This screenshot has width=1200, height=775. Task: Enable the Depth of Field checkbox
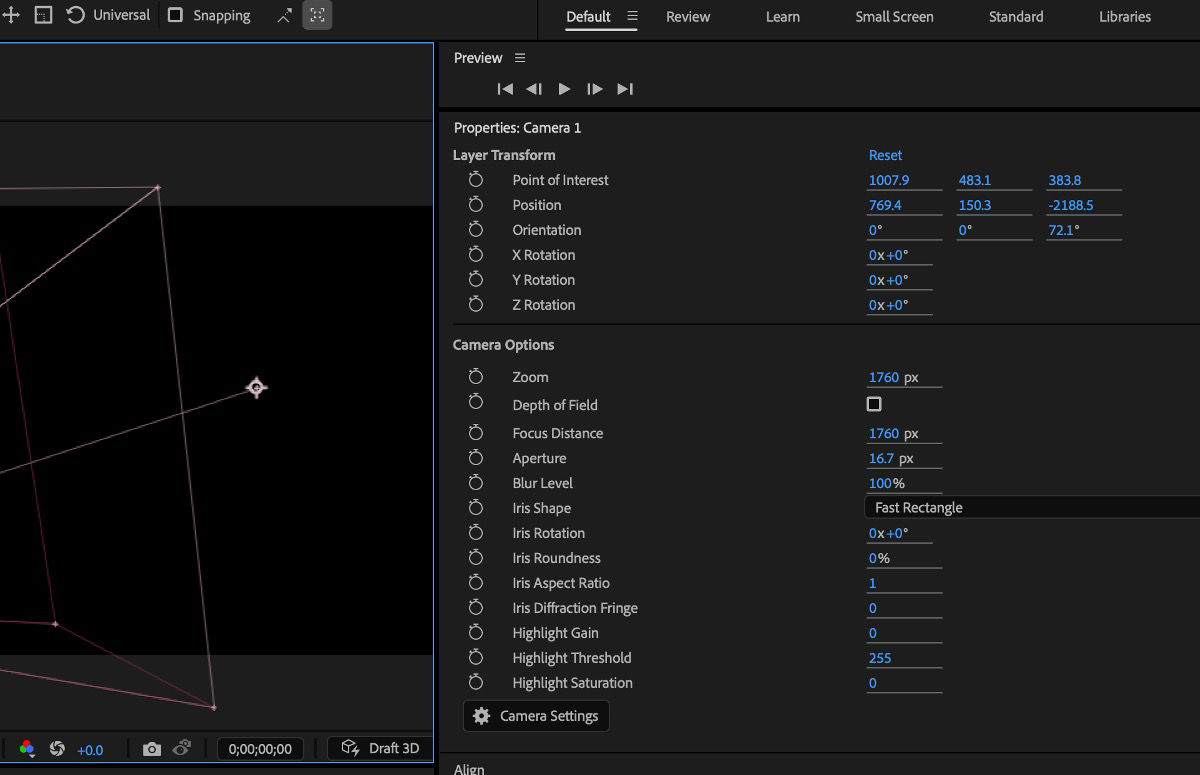point(874,404)
